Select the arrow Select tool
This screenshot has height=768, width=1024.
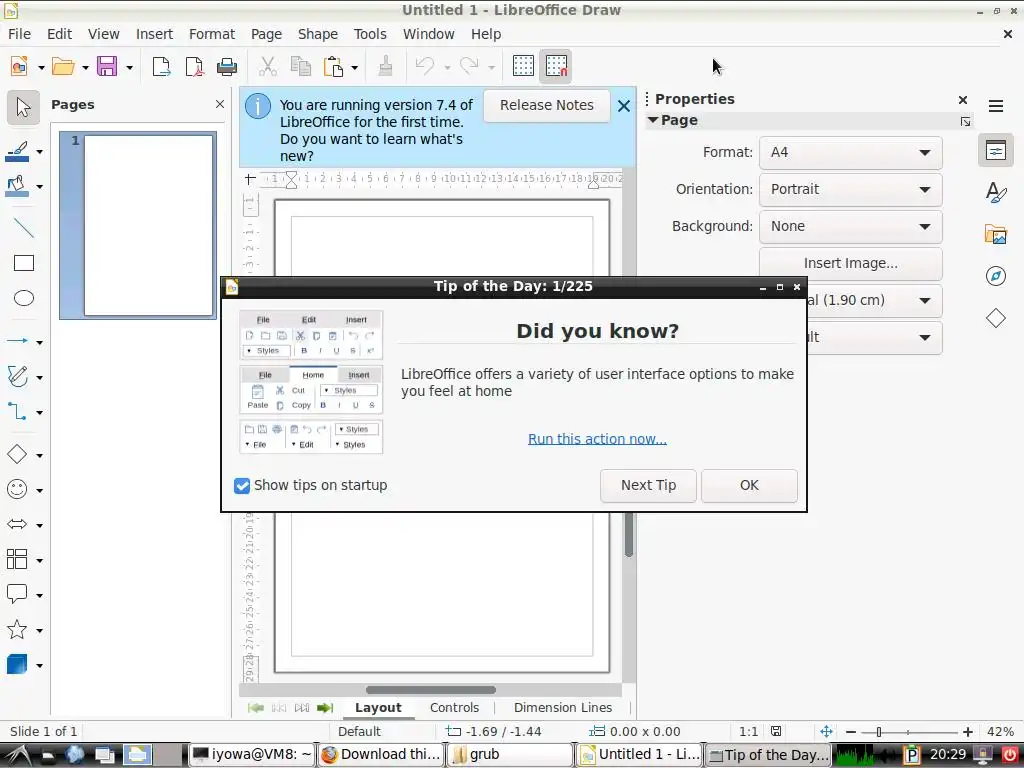[x=24, y=108]
